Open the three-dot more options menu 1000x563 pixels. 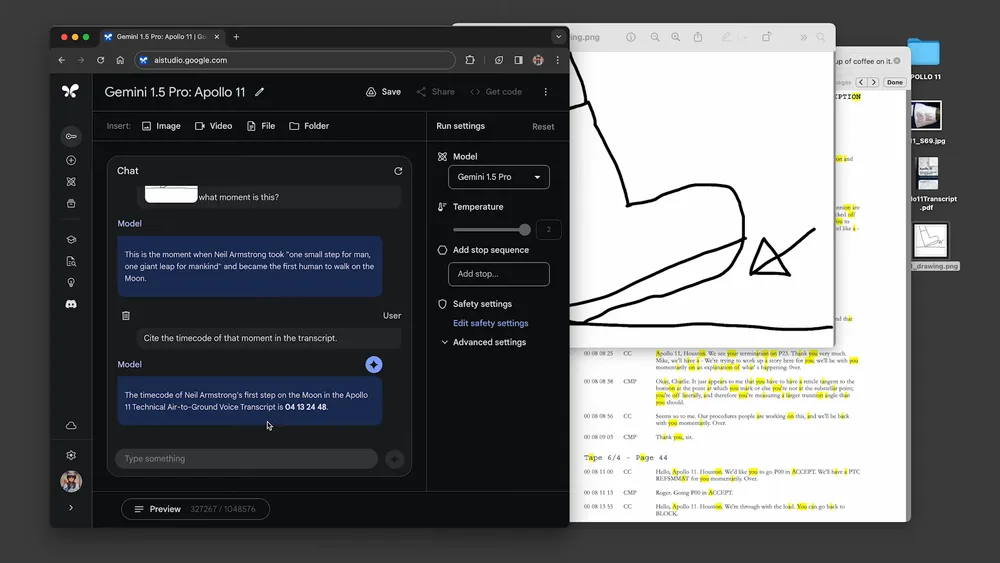[545, 92]
